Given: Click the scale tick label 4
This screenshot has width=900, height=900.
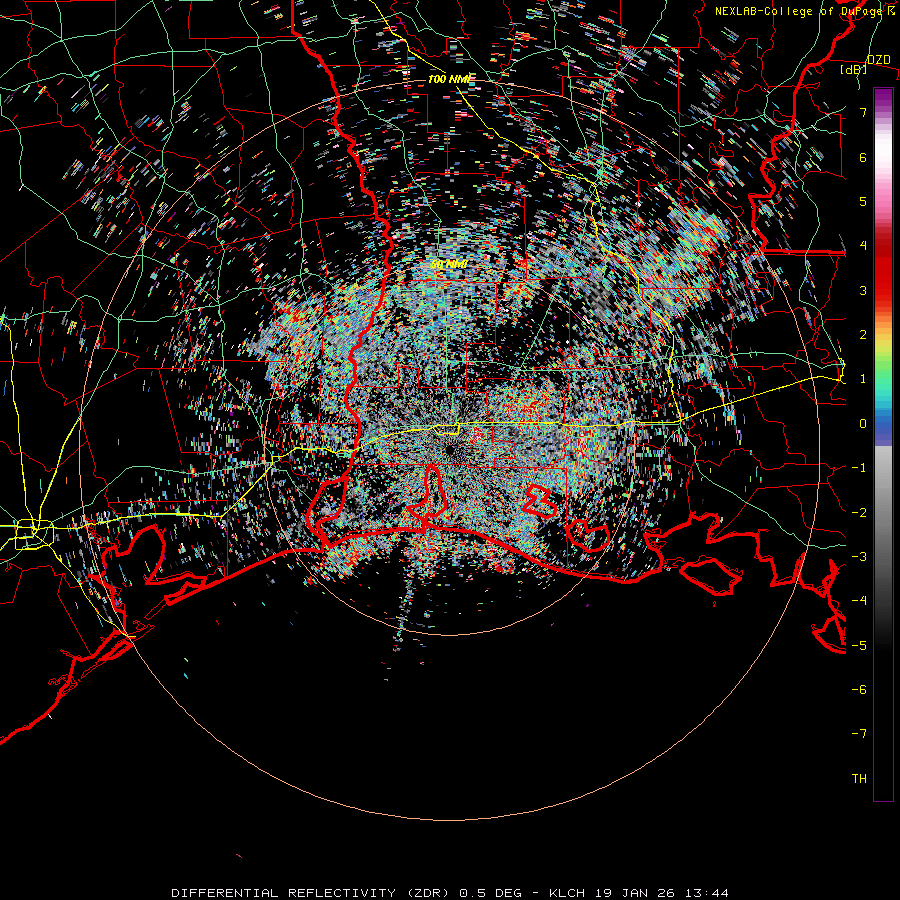Looking at the screenshot, I should [863, 246].
